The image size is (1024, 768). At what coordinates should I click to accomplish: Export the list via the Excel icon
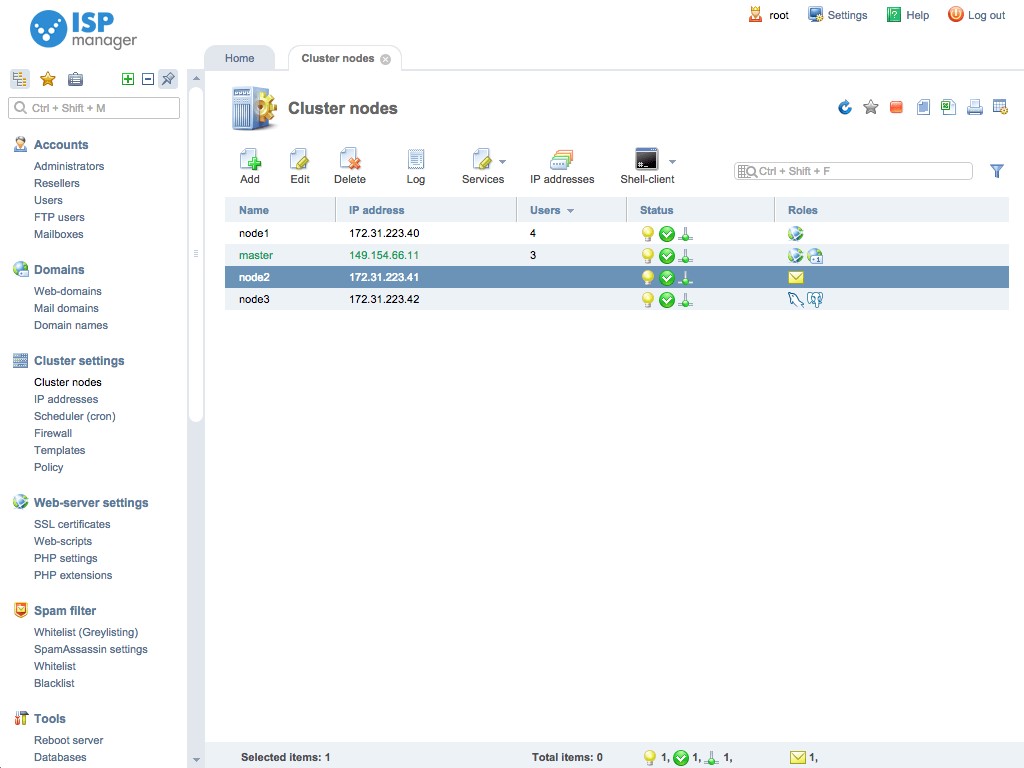tap(948, 108)
